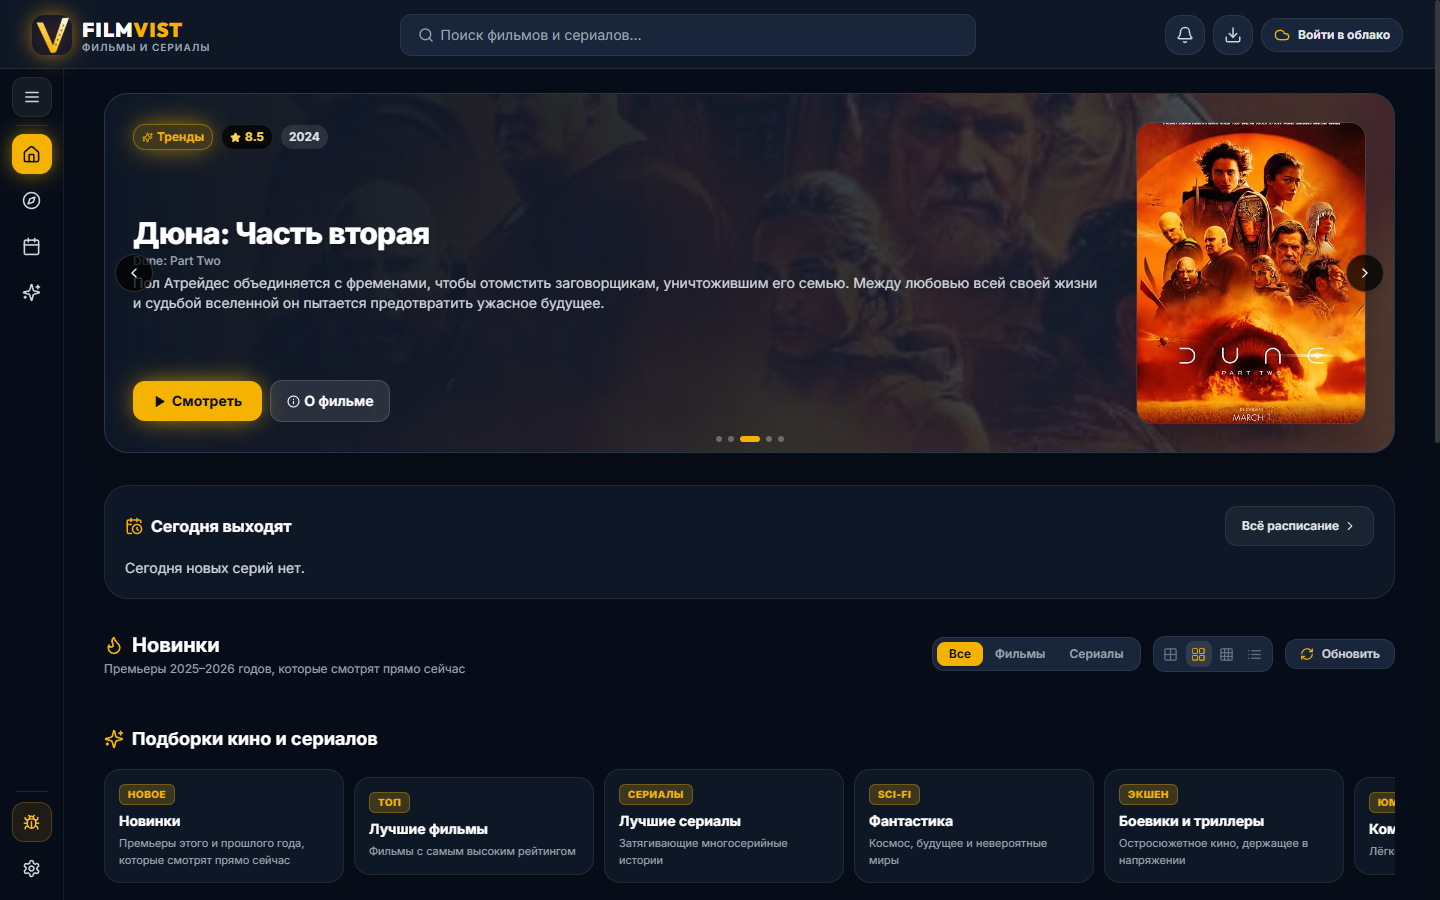Switch to list view layout
This screenshot has width=1440, height=900.
(x=1254, y=654)
